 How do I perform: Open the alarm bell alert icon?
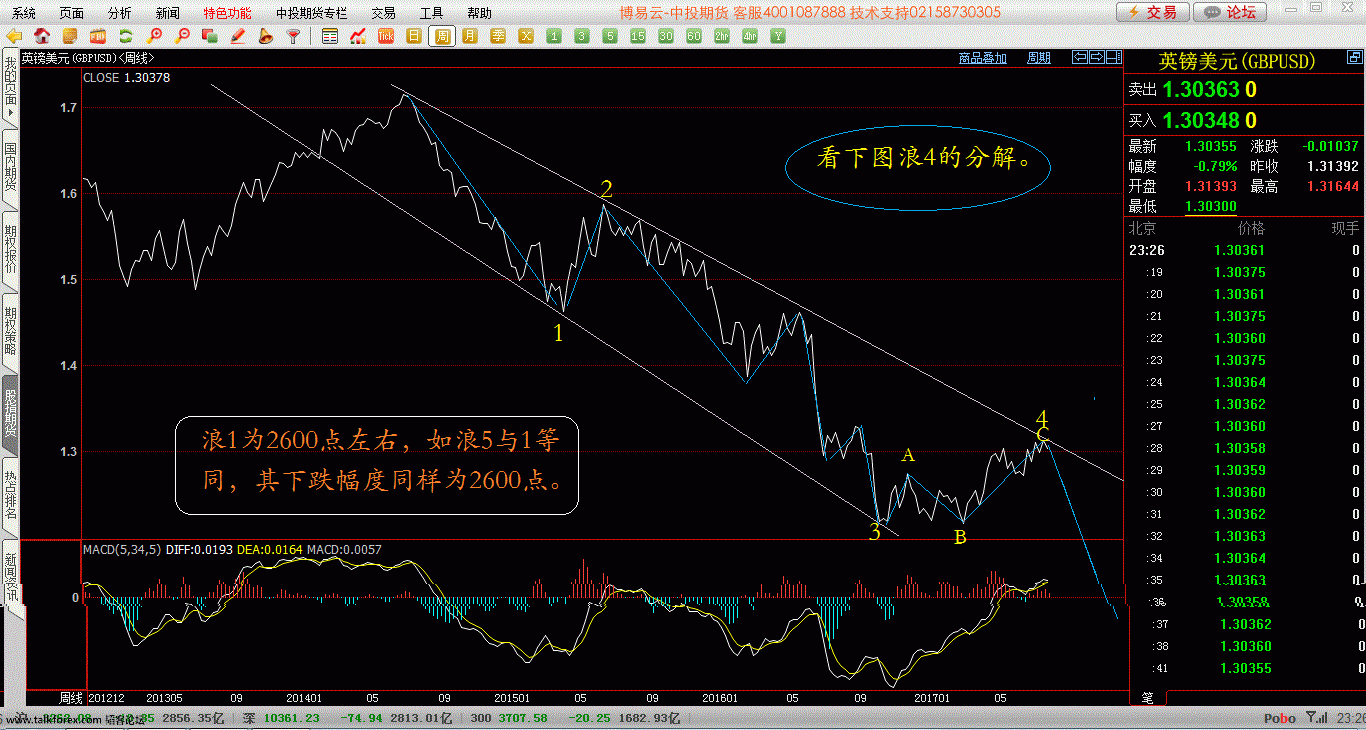click(265, 36)
